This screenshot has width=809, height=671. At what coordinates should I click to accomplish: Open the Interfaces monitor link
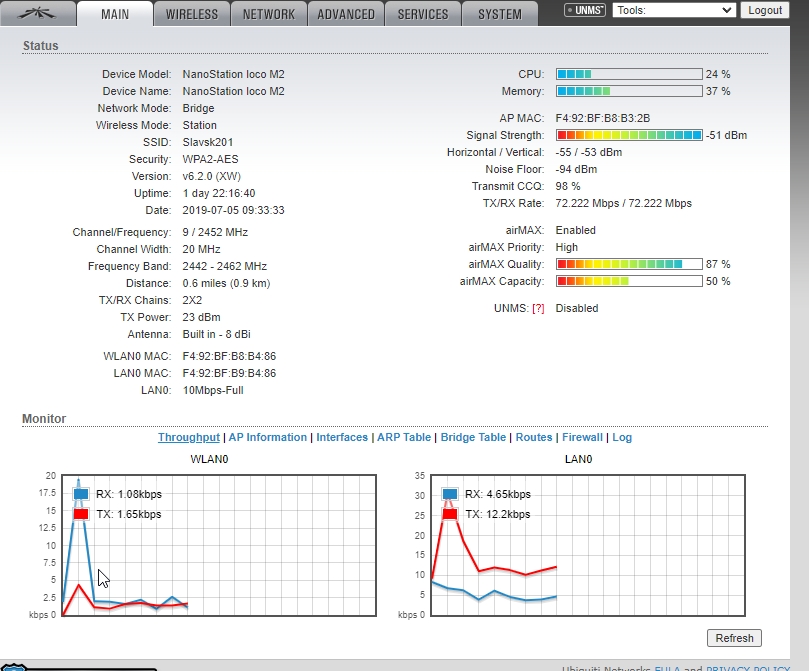[342, 437]
